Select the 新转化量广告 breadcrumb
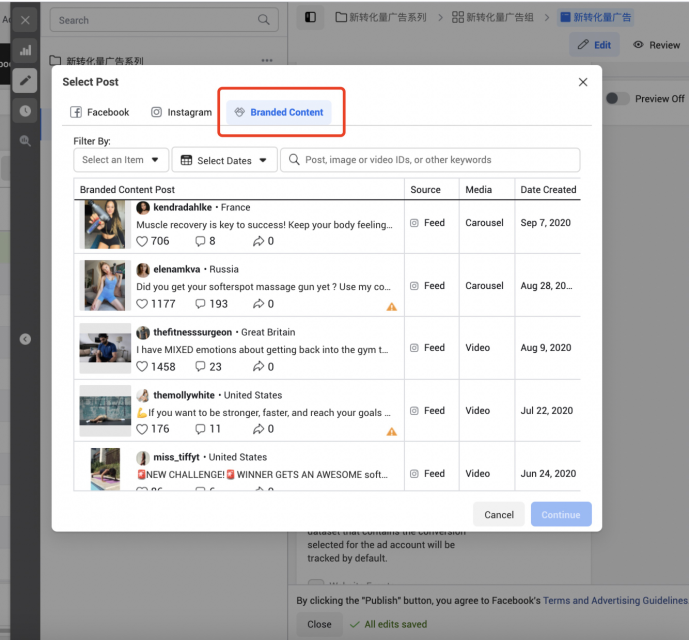Screen dimensions: 689x640 point(595,17)
